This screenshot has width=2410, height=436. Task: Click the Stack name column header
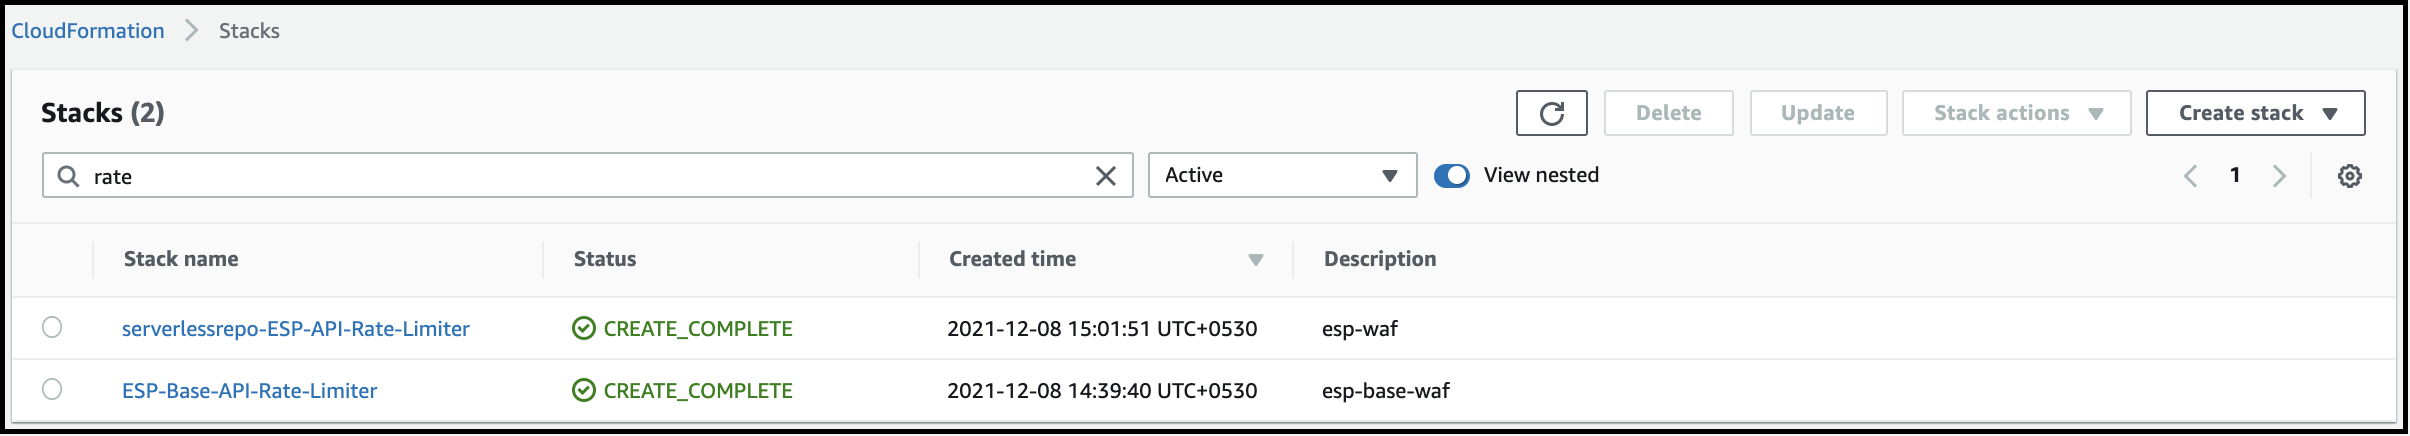point(181,259)
